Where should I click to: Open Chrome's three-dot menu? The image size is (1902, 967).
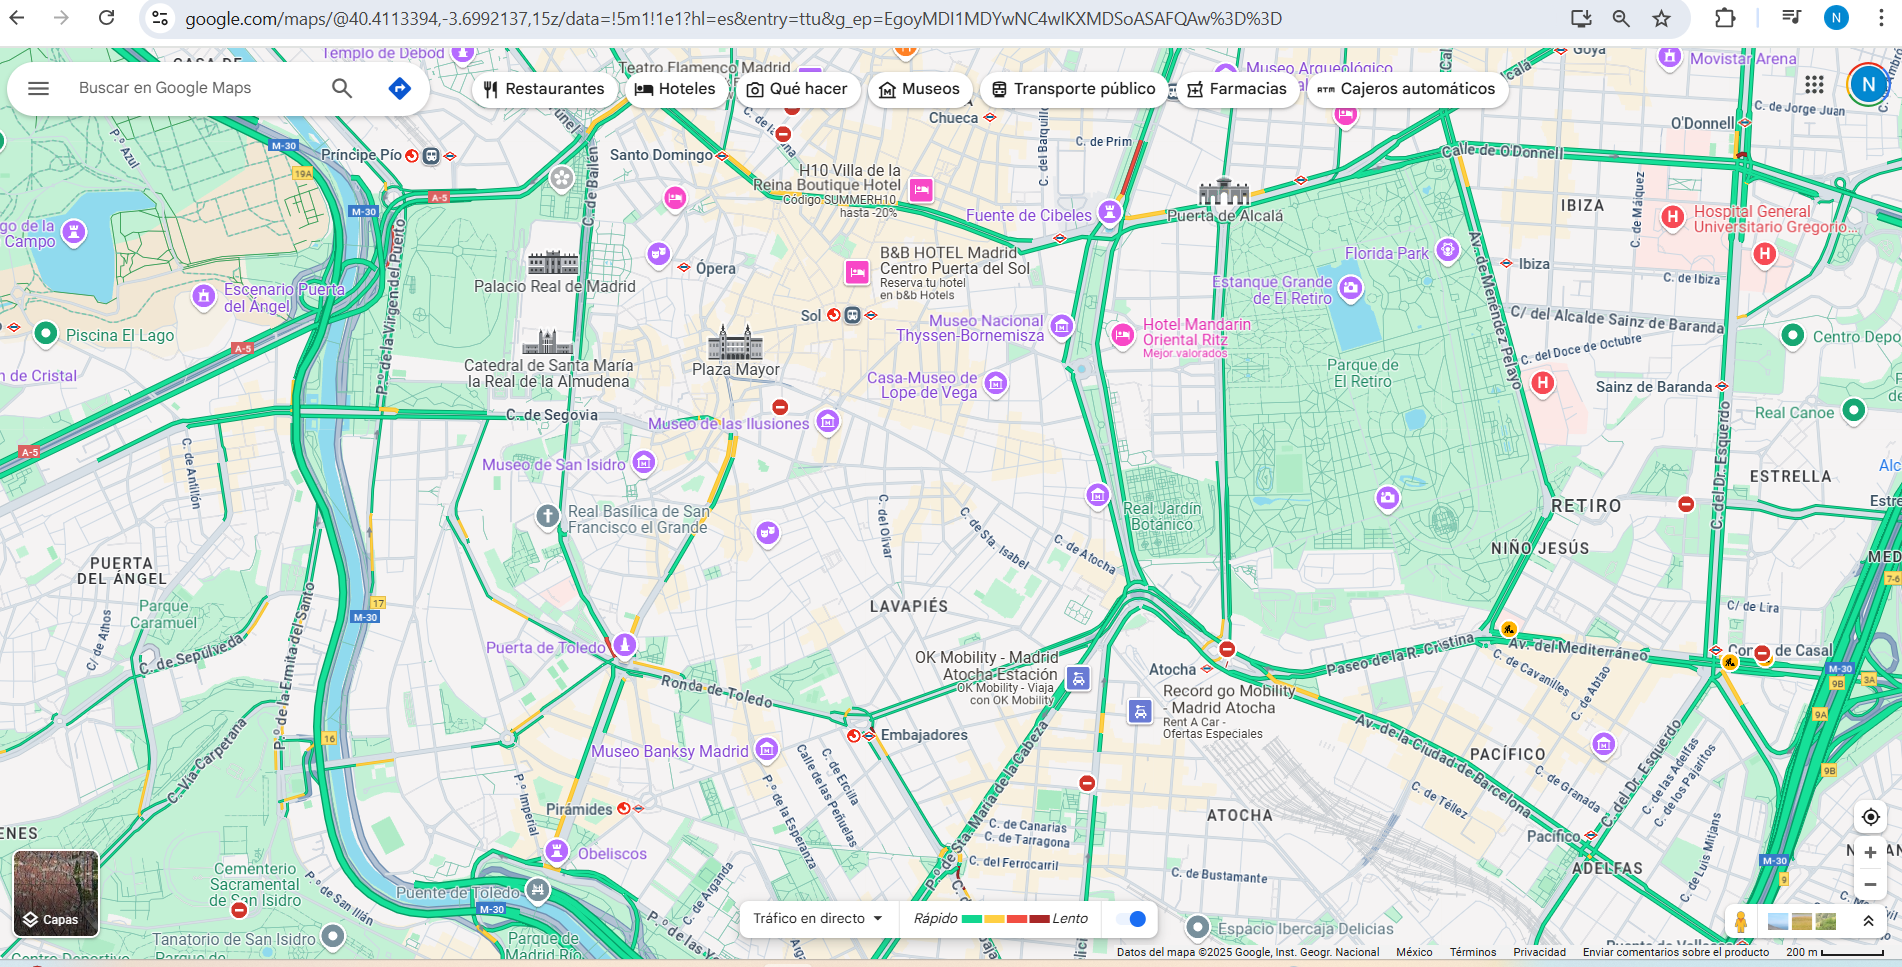[1881, 18]
